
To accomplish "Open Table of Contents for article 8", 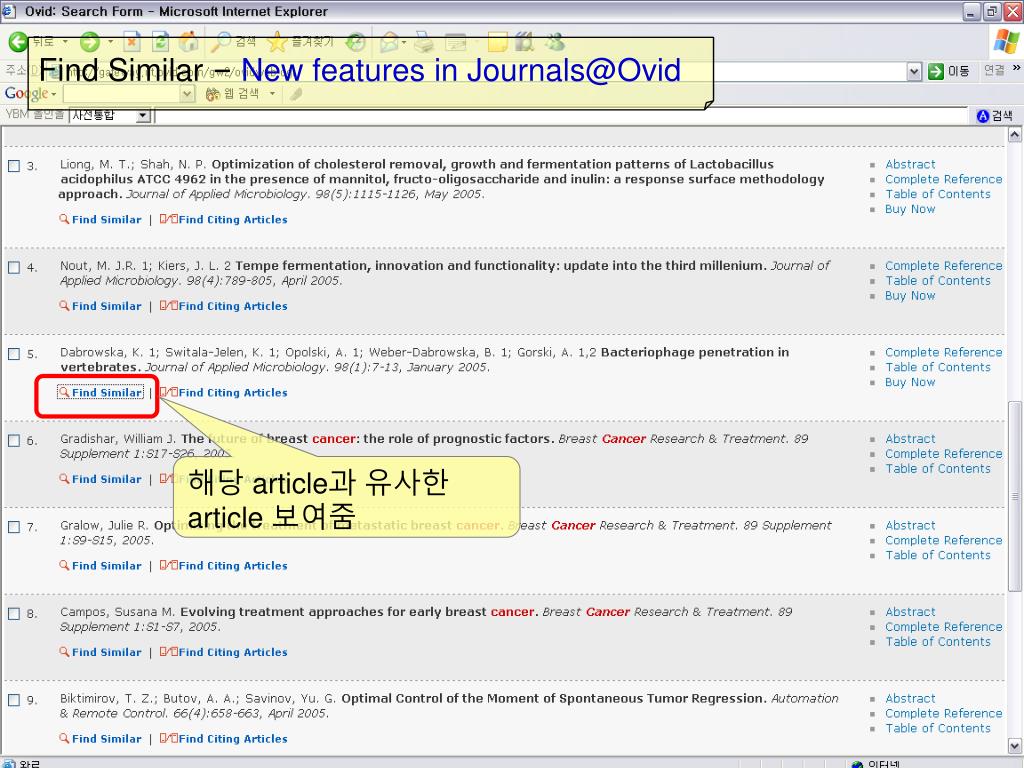I will pos(937,641).
